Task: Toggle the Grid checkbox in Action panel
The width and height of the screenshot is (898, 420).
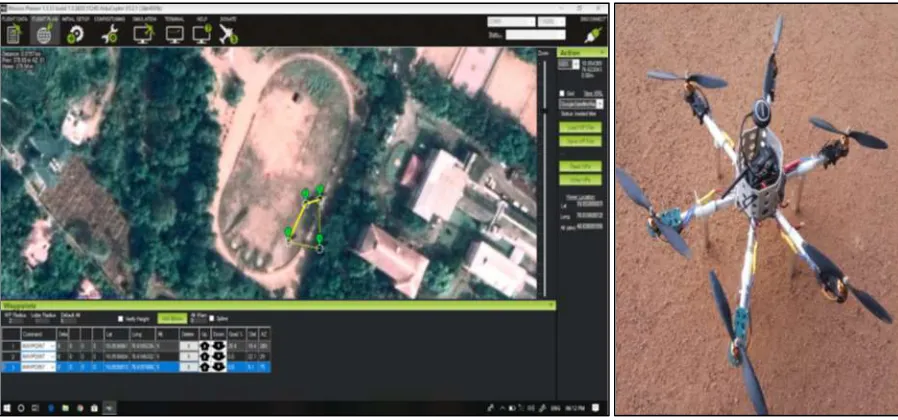Action: tap(562, 93)
